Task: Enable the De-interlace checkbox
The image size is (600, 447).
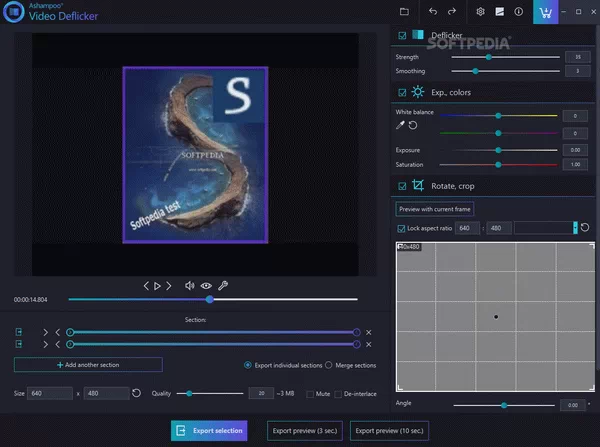Action: point(338,394)
